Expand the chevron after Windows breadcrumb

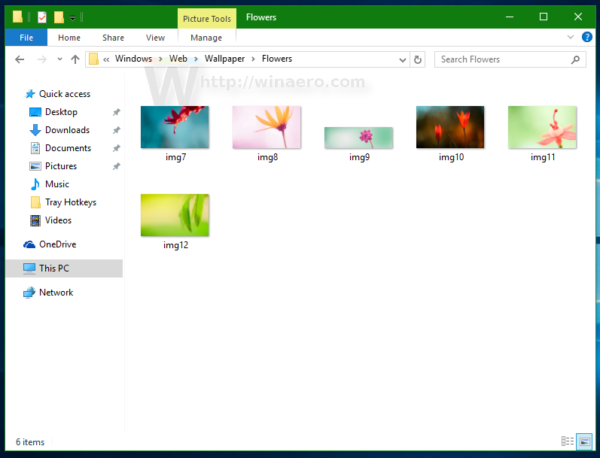click(161, 59)
